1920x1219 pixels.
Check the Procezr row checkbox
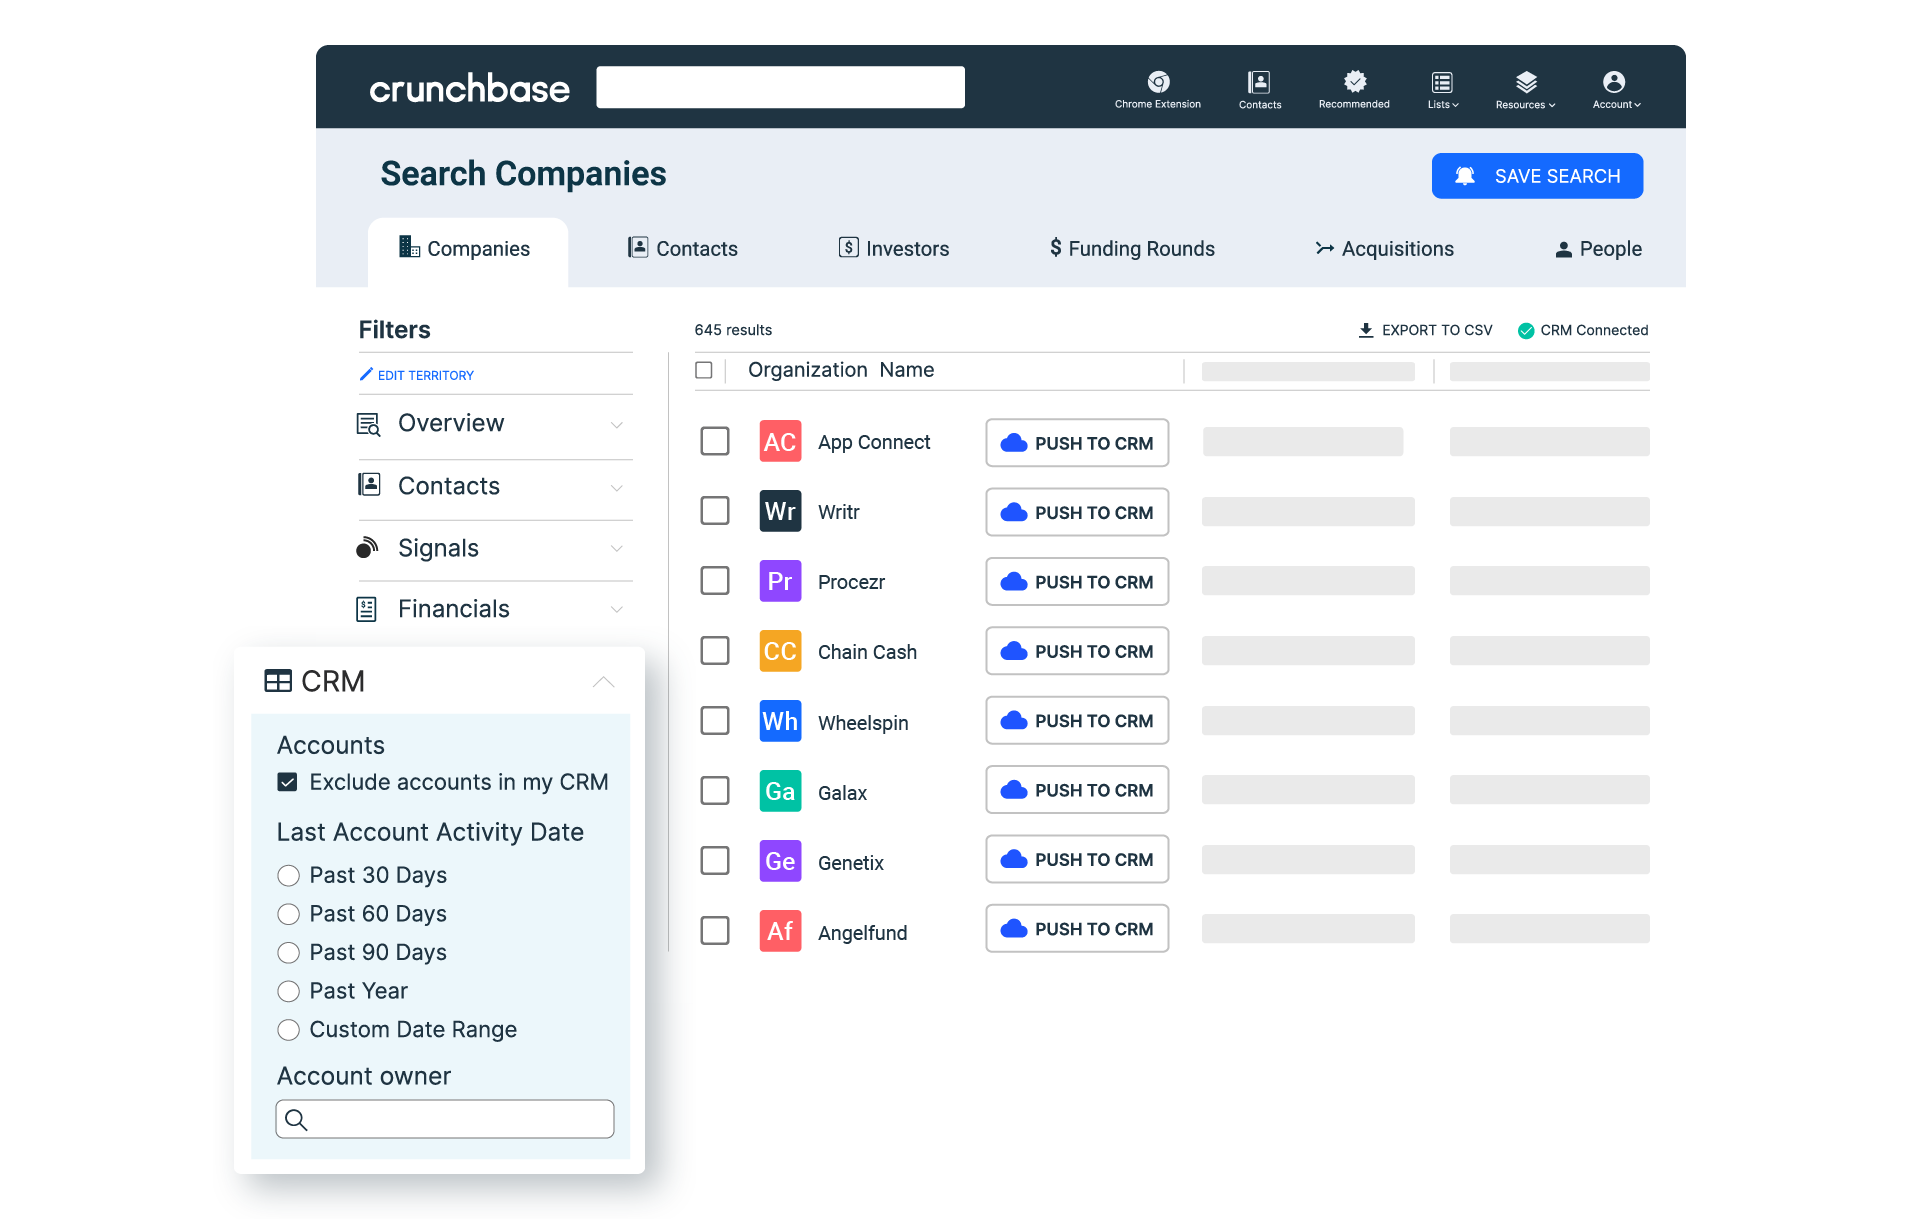tap(715, 581)
